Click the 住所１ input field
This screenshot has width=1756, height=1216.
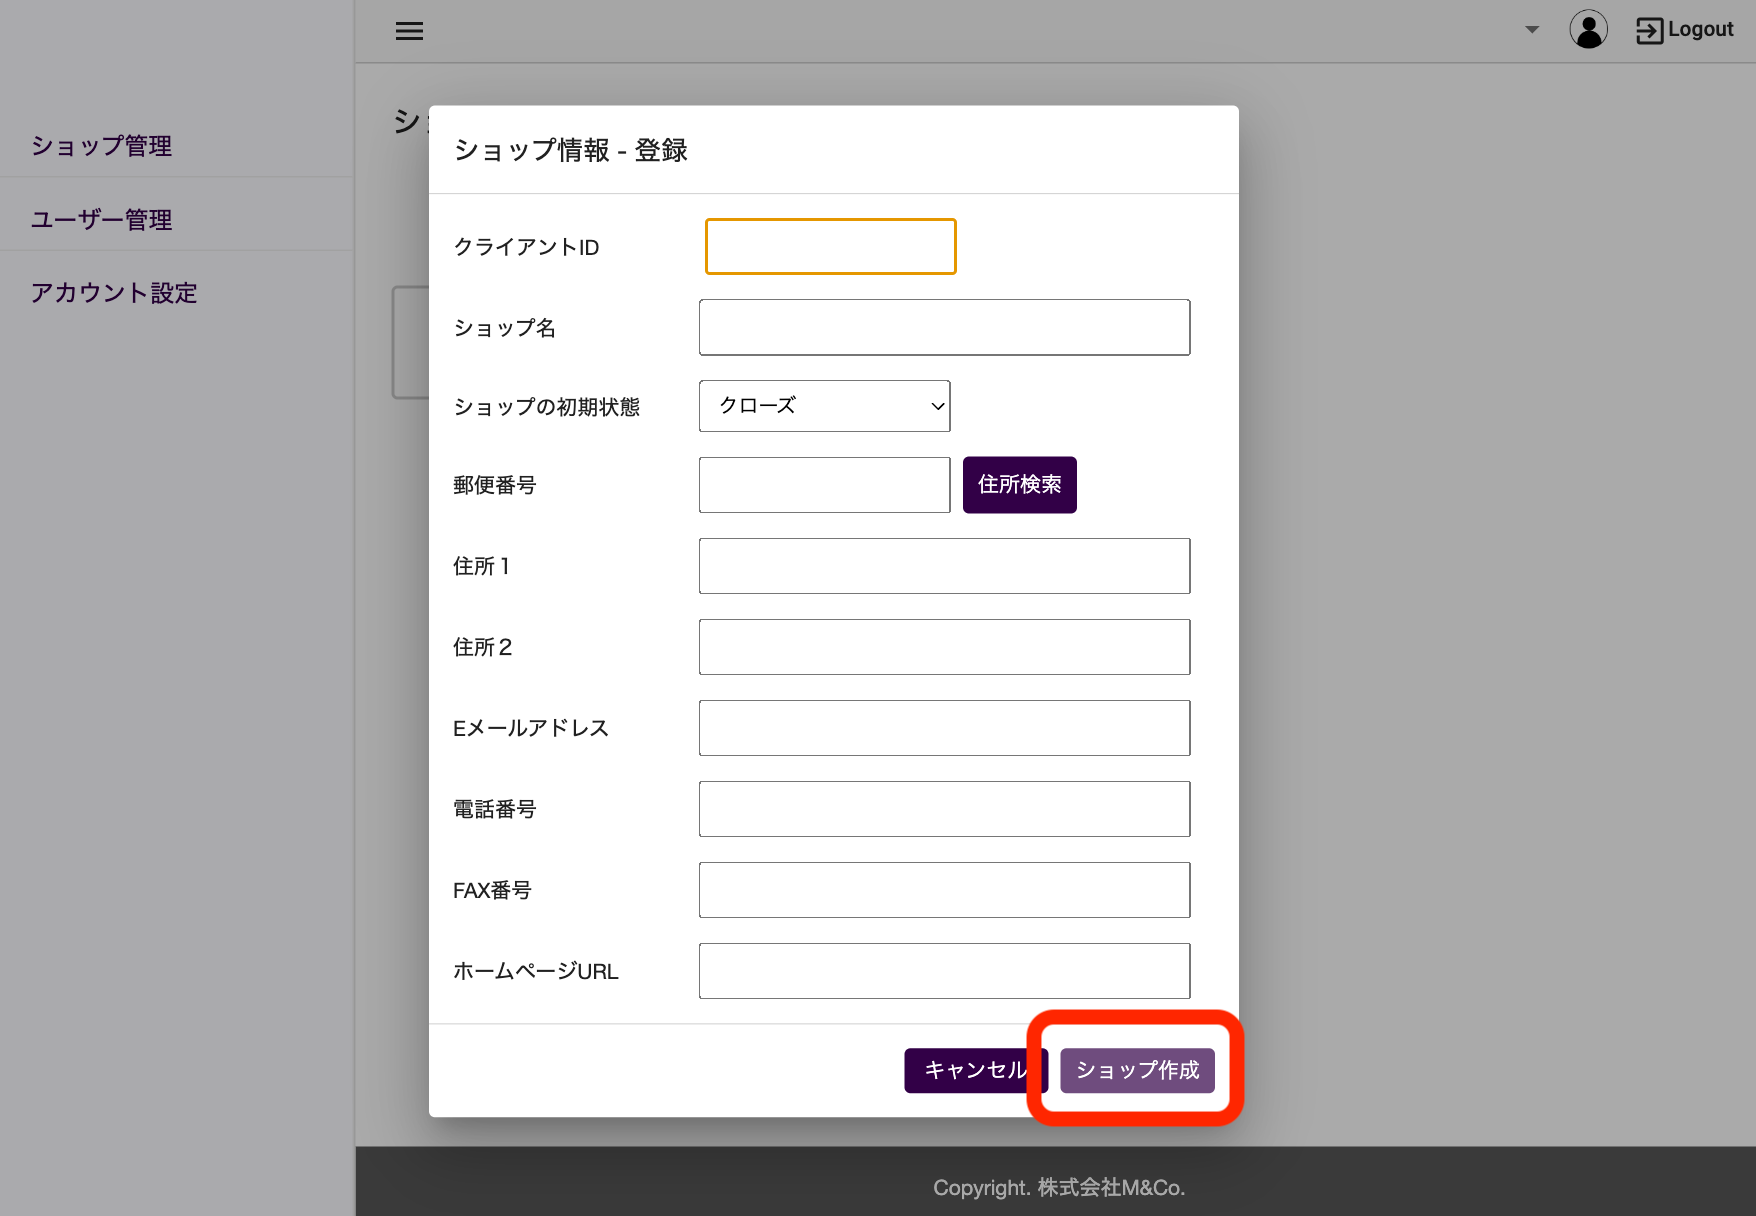coord(944,566)
